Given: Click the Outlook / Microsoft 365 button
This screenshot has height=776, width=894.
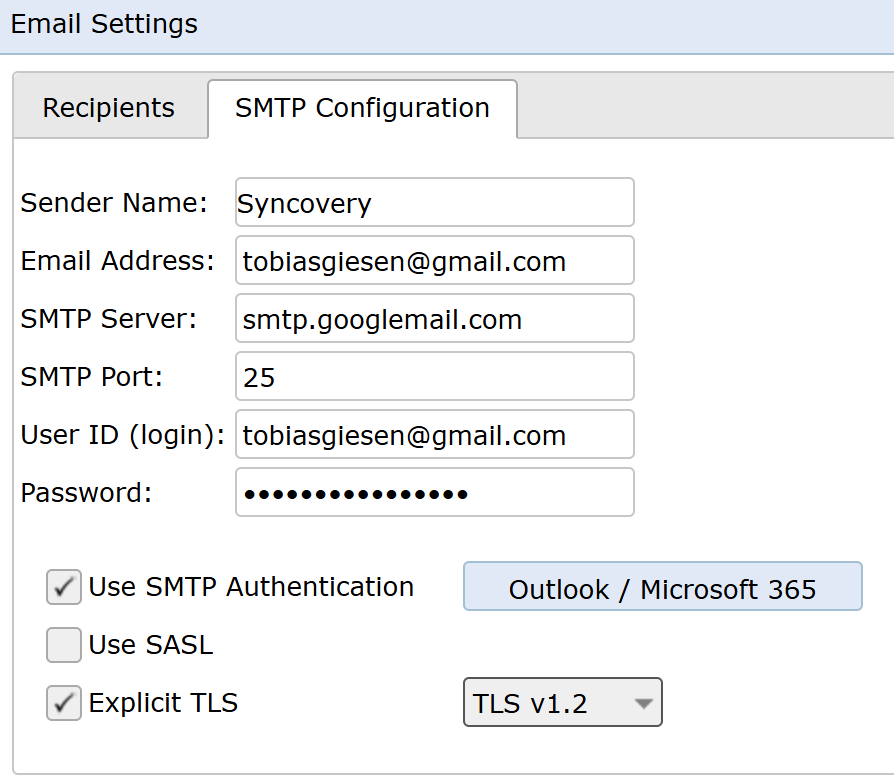Looking at the screenshot, I should pos(662,587).
